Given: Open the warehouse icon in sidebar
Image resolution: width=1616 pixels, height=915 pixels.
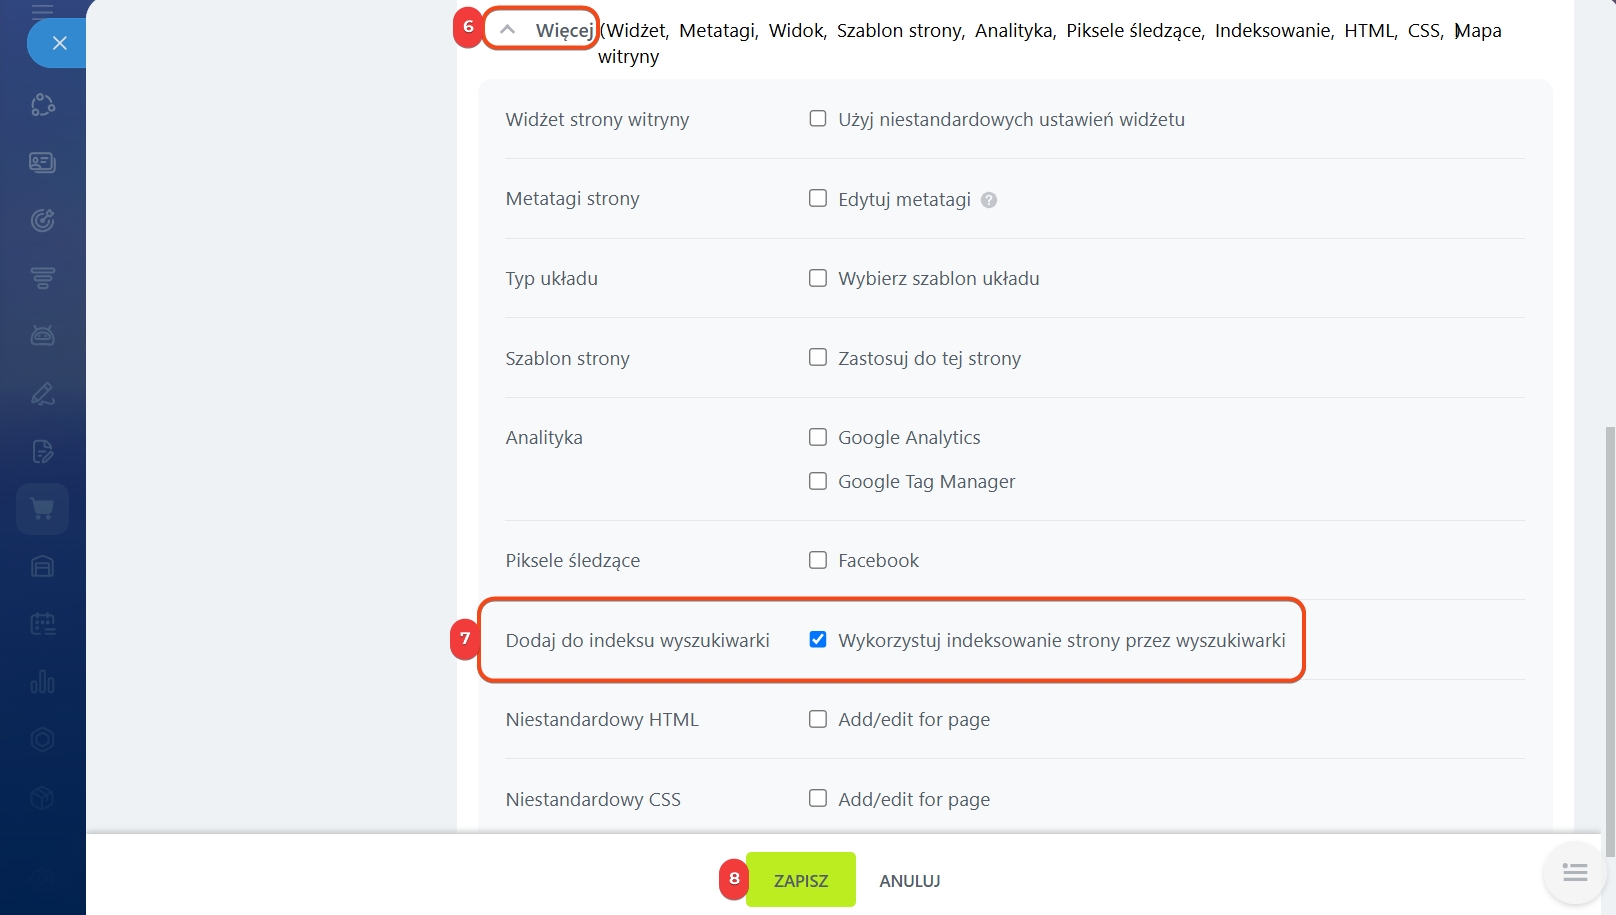Looking at the screenshot, I should coord(42,567).
